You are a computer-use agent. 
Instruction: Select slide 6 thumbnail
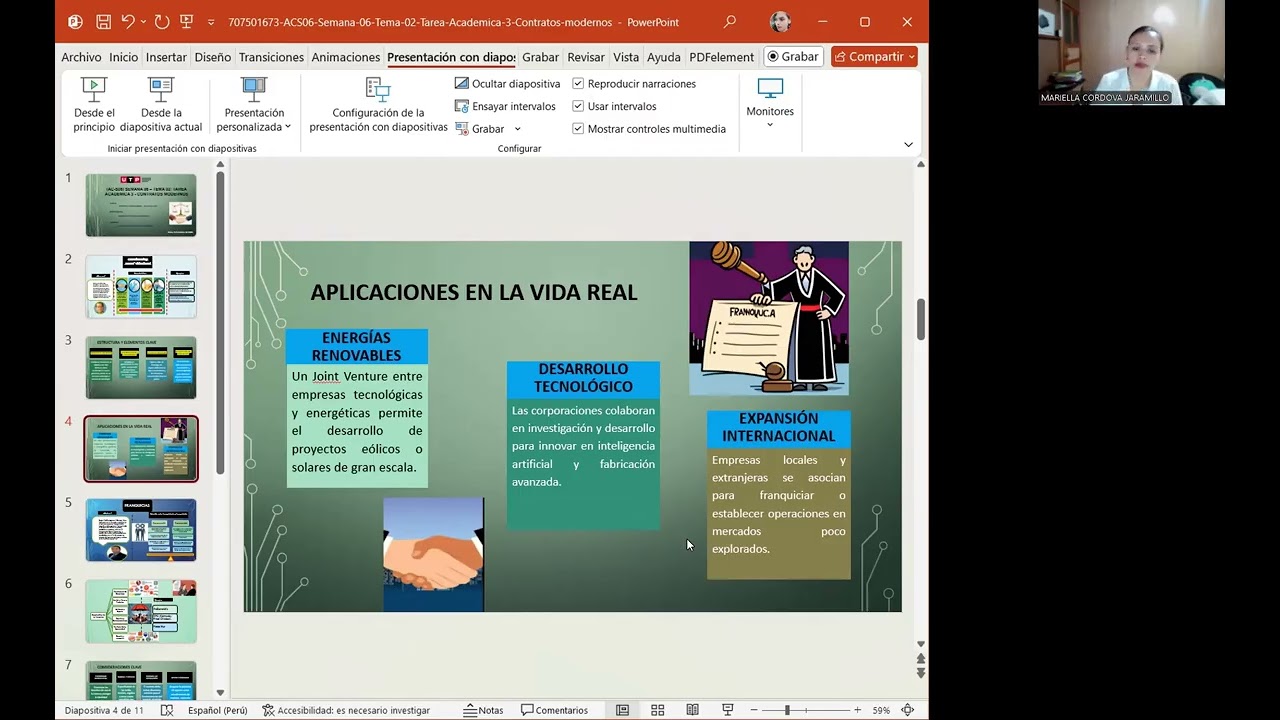[x=141, y=611]
